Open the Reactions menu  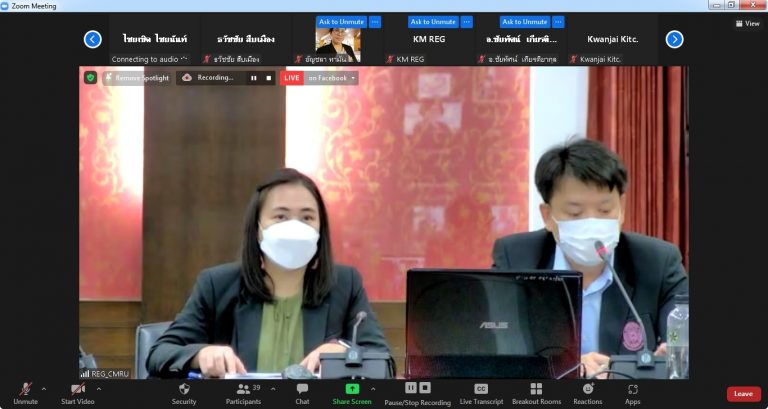click(x=588, y=392)
